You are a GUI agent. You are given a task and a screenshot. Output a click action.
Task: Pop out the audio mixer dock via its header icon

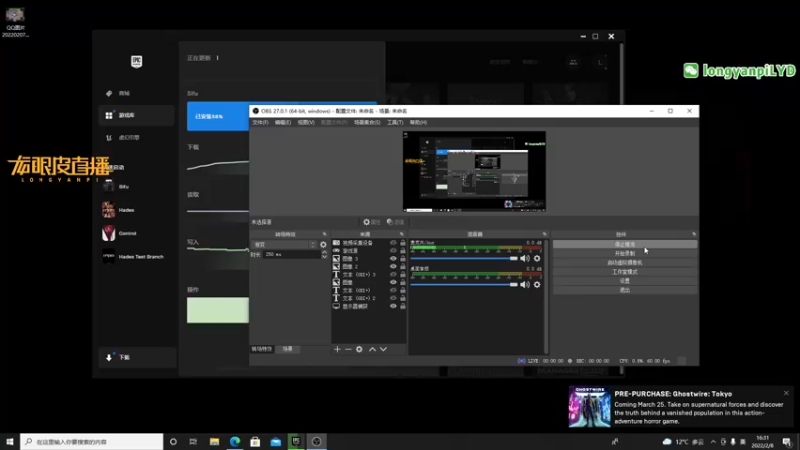(x=544, y=234)
